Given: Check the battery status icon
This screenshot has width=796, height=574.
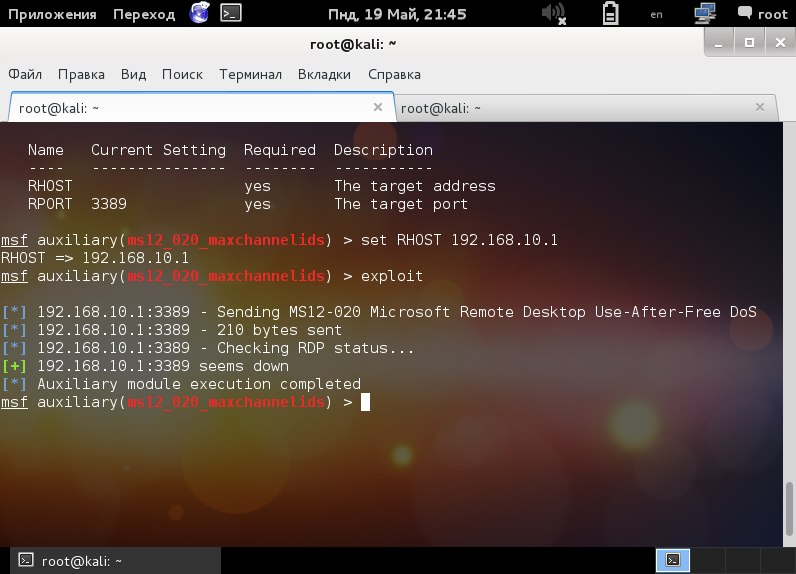Looking at the screenshot, I should point(610,13).
